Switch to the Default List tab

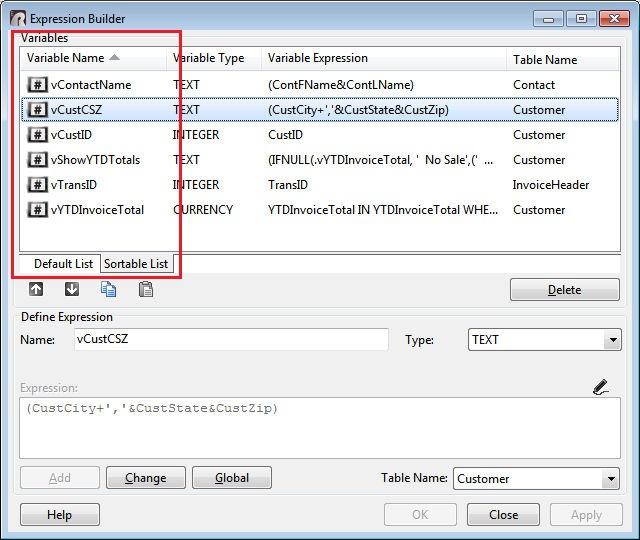[63, 264]
